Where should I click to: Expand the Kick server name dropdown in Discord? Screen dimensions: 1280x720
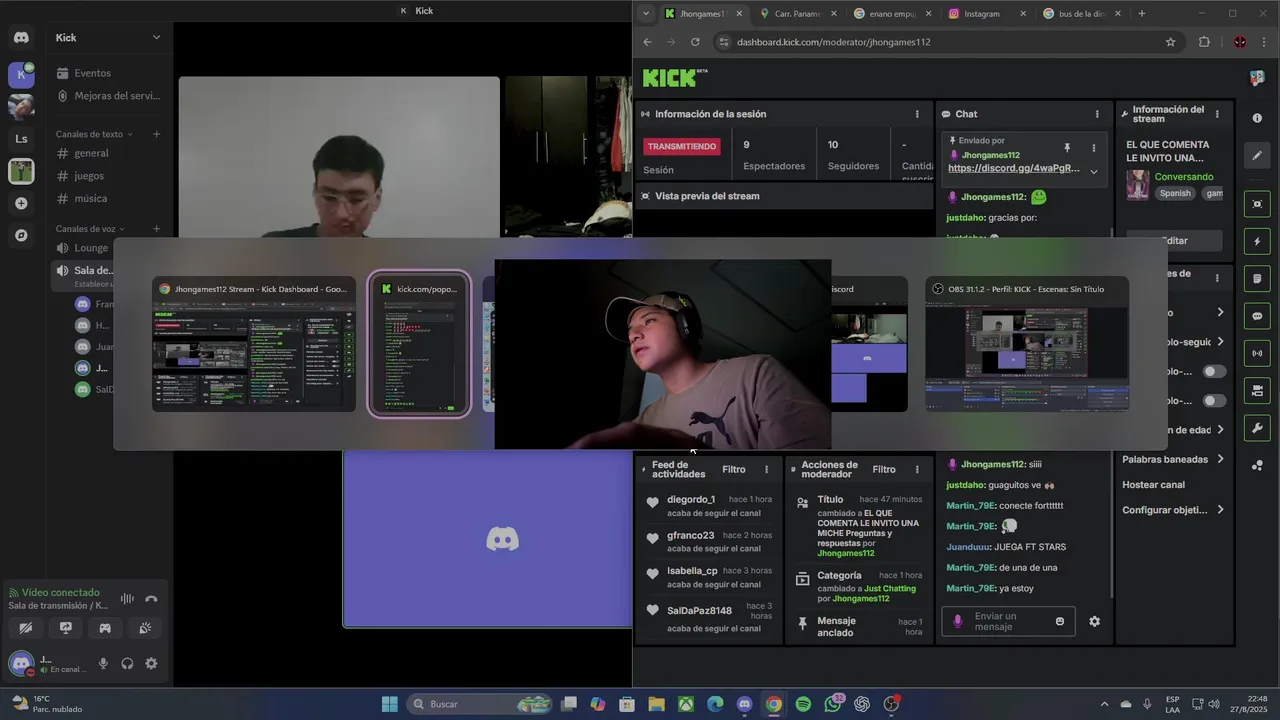156,37
